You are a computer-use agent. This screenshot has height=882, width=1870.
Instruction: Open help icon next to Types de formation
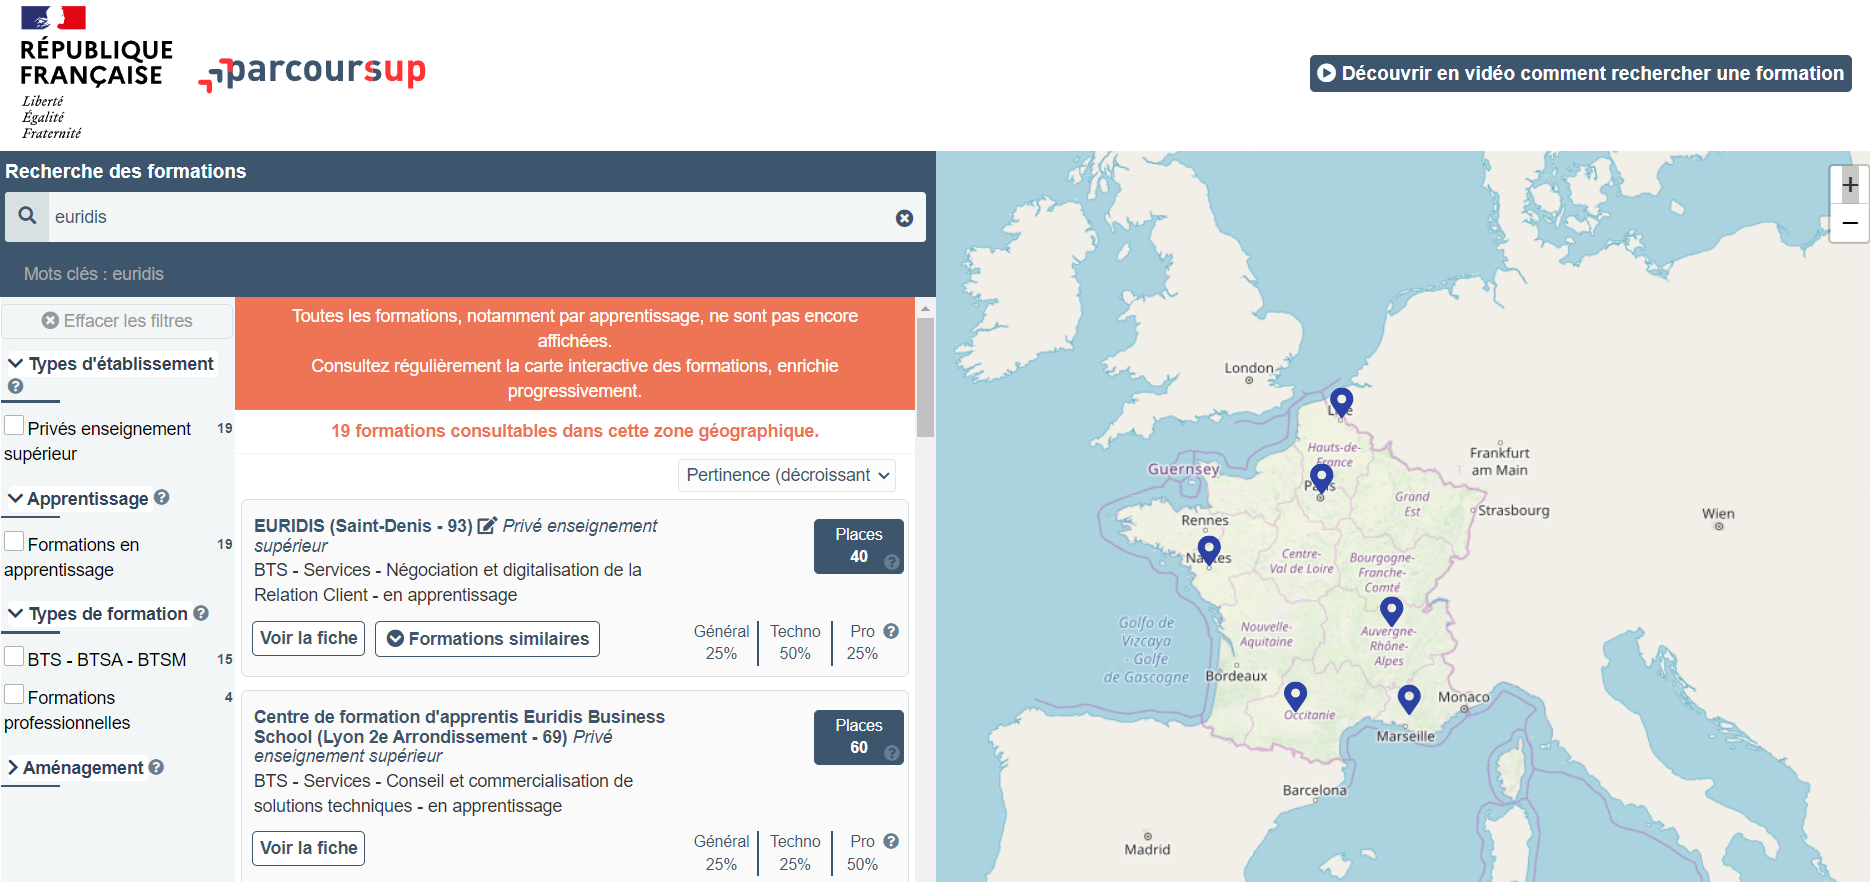201,613
